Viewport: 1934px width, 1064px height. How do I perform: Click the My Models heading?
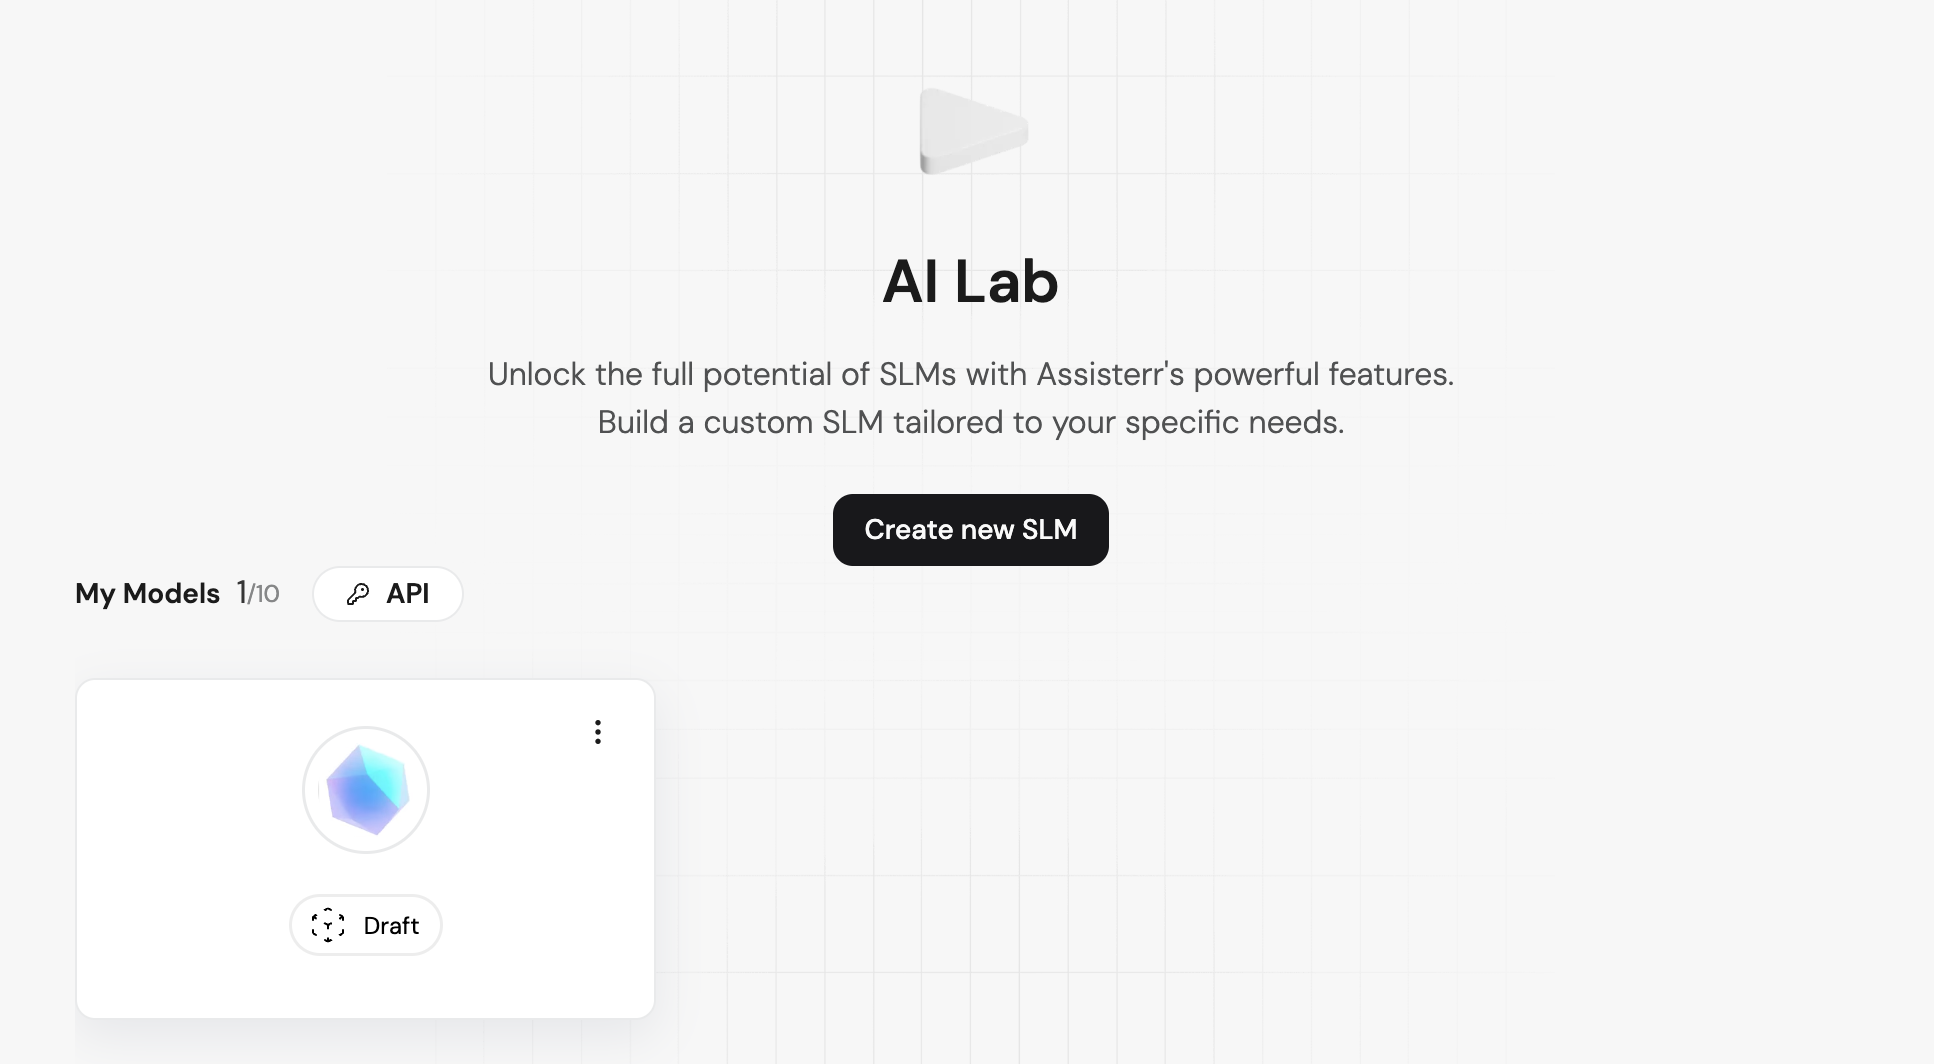click(x=147, y=594)
